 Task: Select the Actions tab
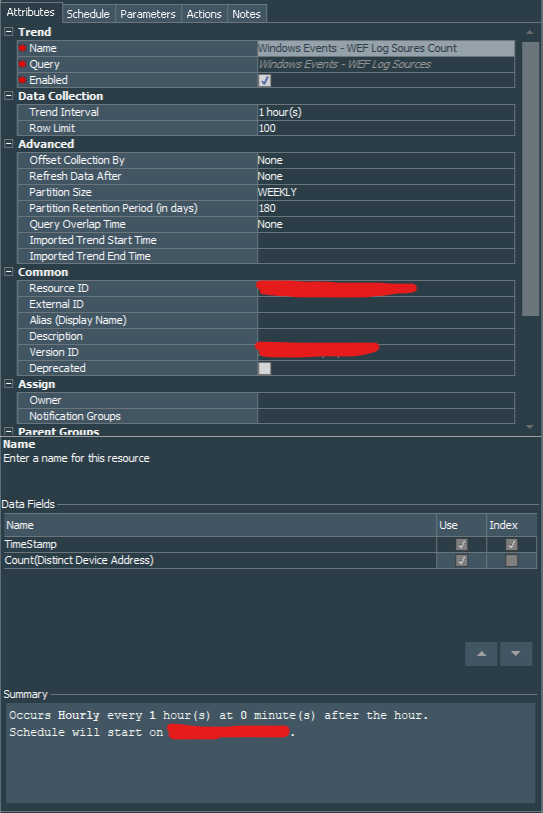[x=204, y=14]
